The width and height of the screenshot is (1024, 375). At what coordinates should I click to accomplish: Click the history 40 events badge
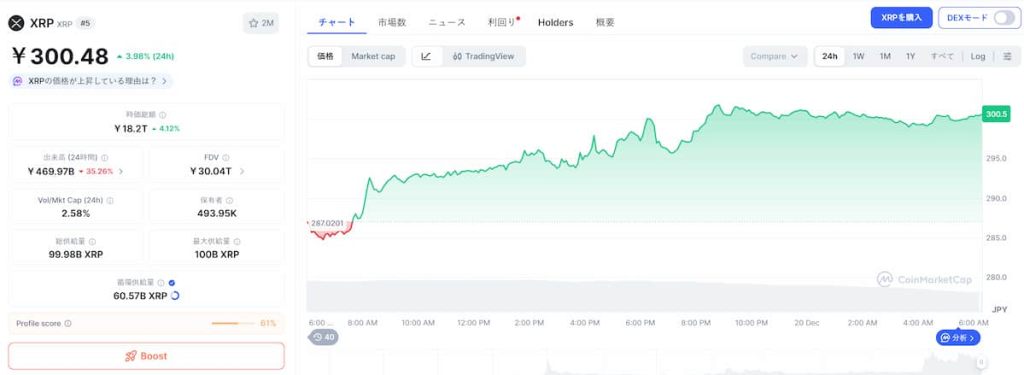pyautogui.click(x=324, y=337)
